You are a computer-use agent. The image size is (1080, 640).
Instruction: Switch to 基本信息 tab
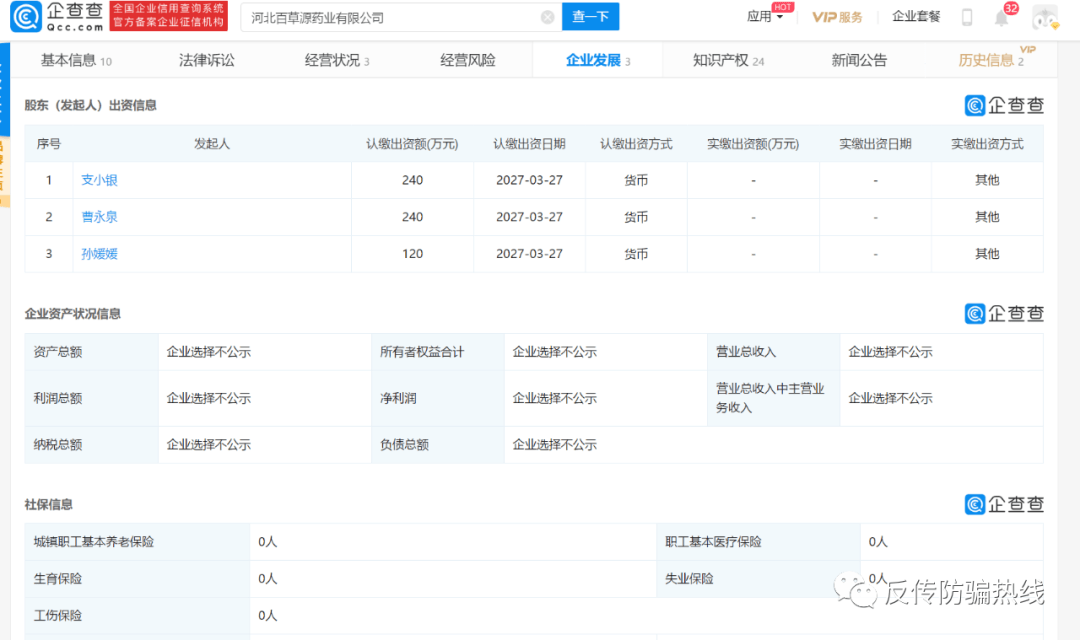click(76, 61)
